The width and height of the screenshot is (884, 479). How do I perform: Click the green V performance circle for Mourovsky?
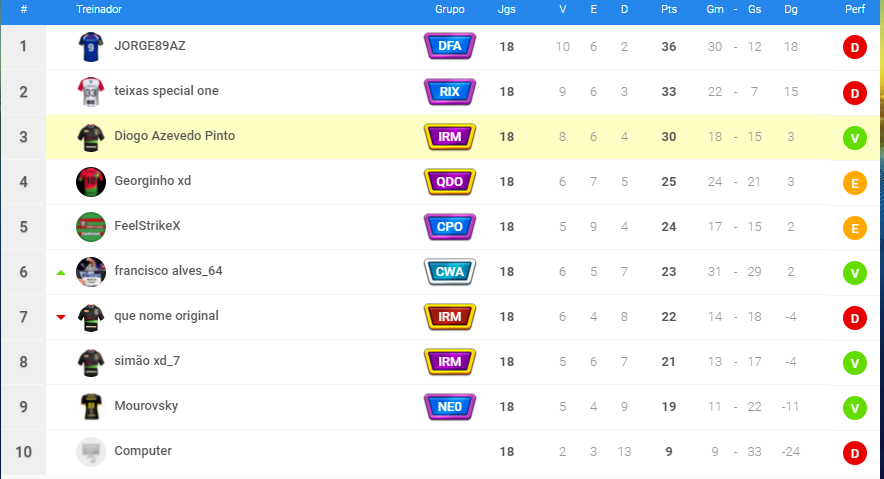coord(855,408)
